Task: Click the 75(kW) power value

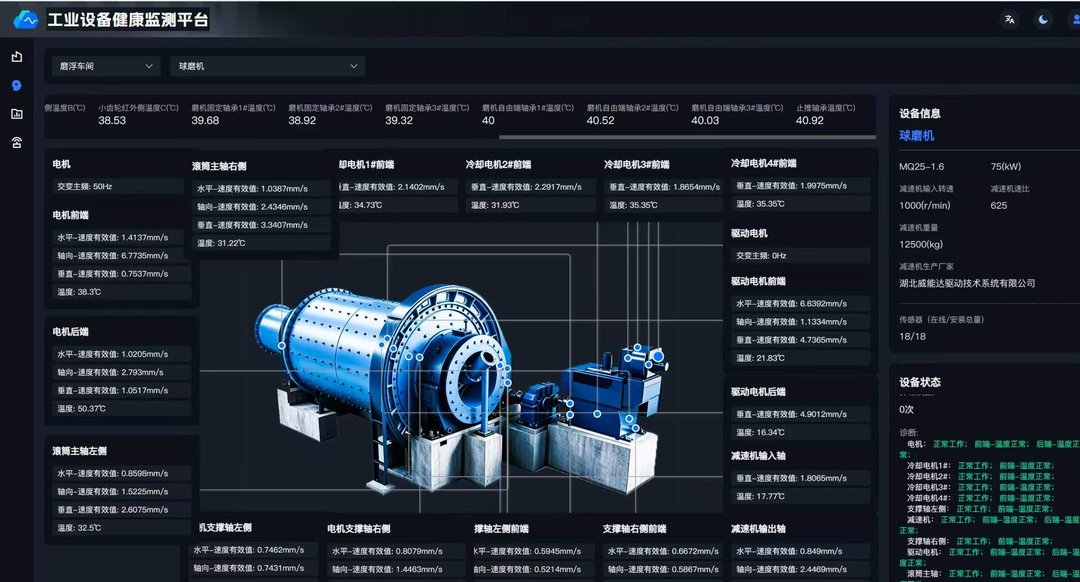Action: (1006, 167)
